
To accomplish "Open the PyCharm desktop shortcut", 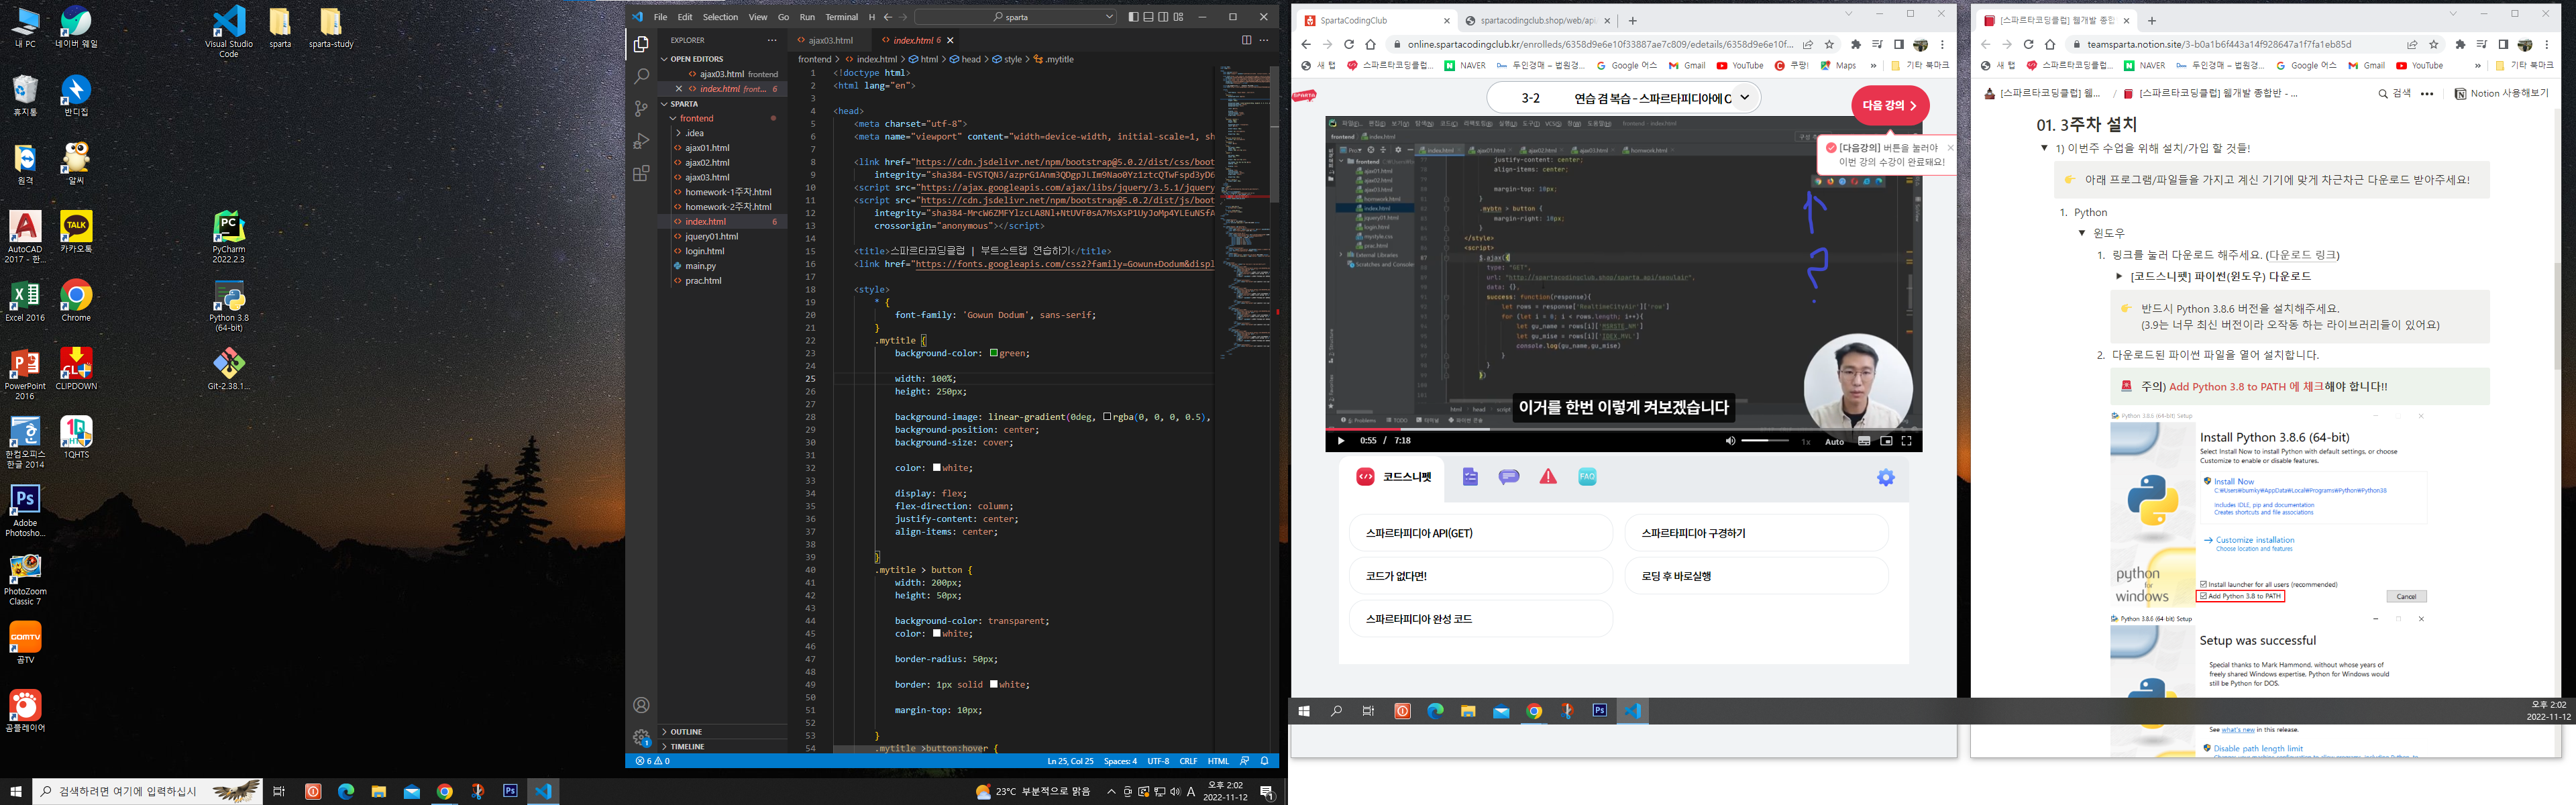I will click(229, 237).
